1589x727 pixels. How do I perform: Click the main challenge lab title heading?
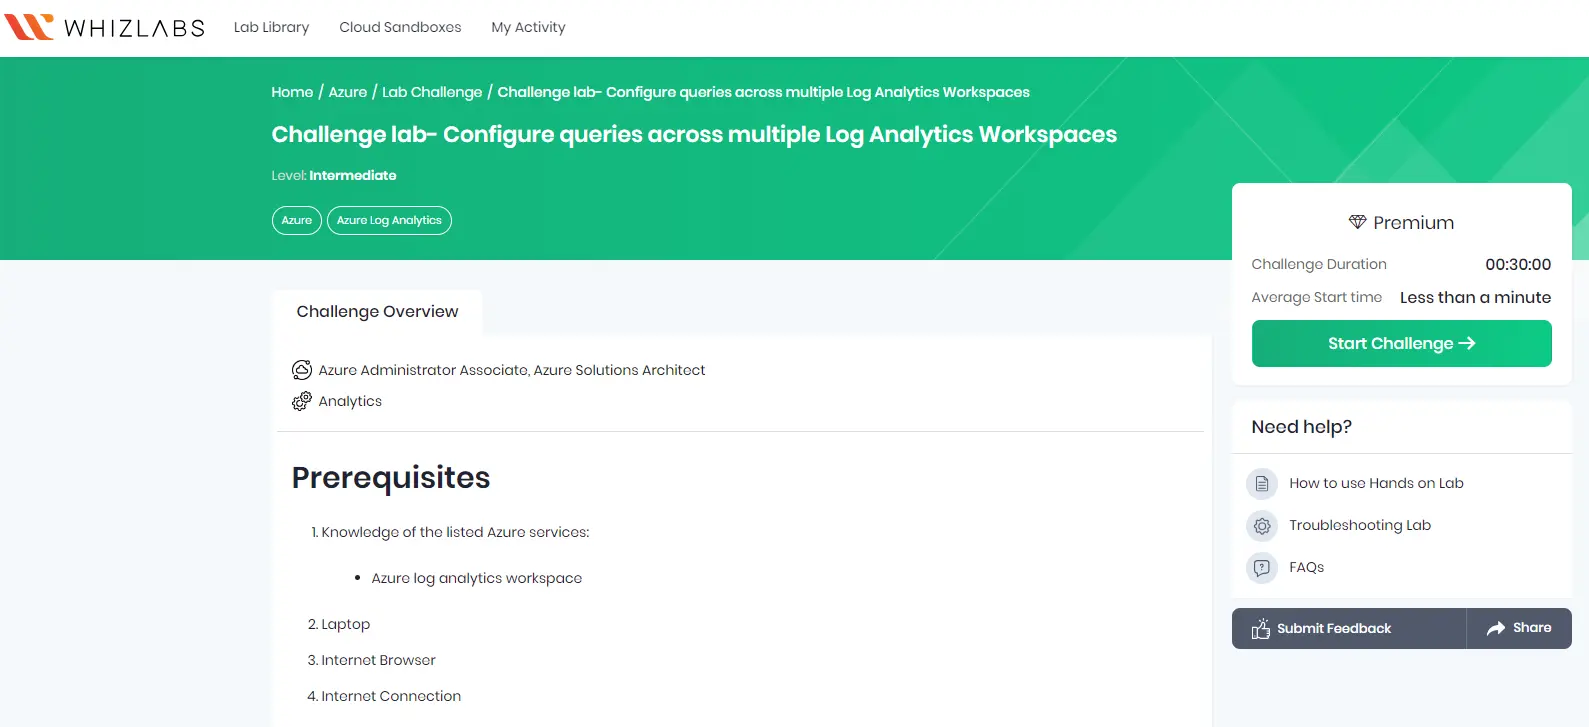694,134
